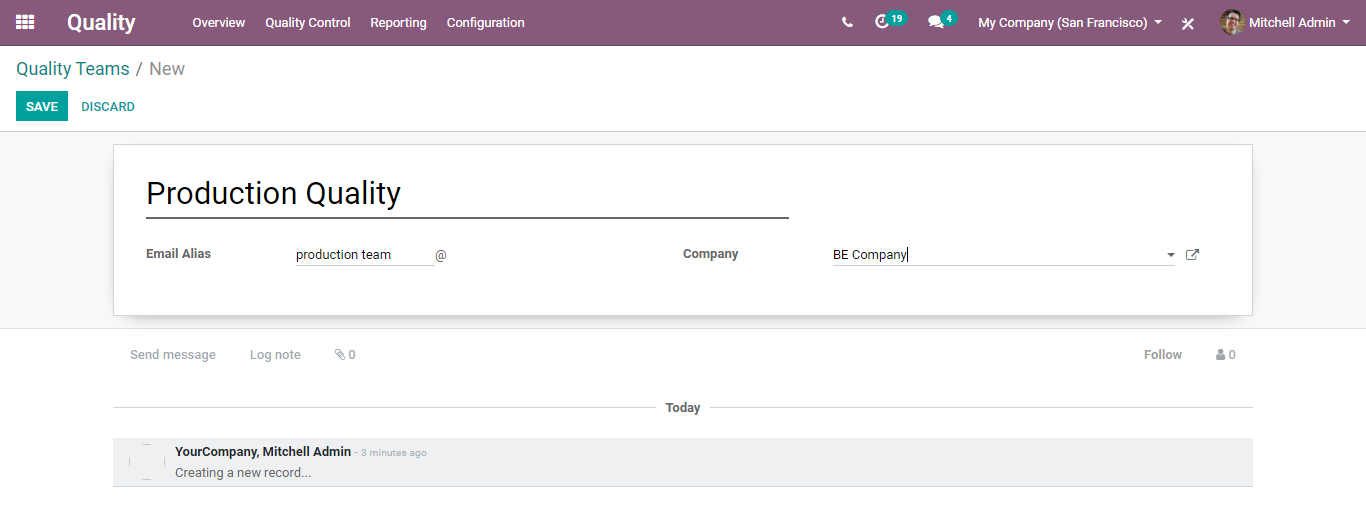Open the Reporting menu
Image resolution: width=1366 pixels, height=523 pixels.
point(398,22)
